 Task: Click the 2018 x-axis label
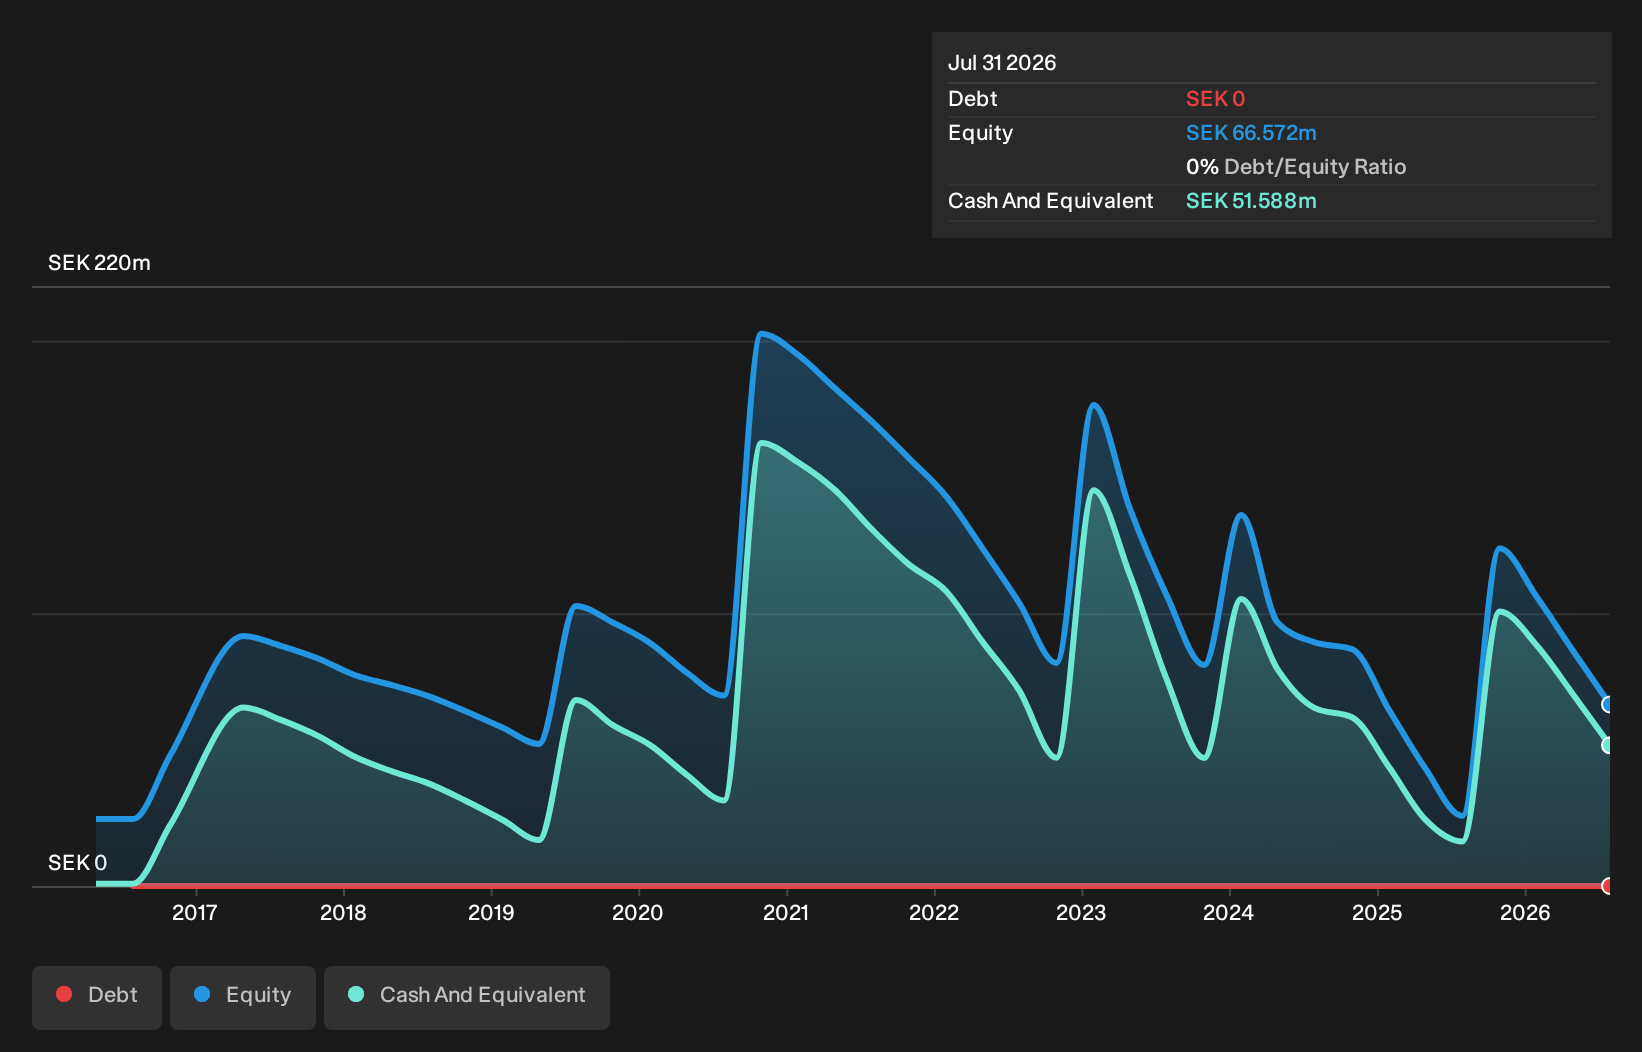343,912
